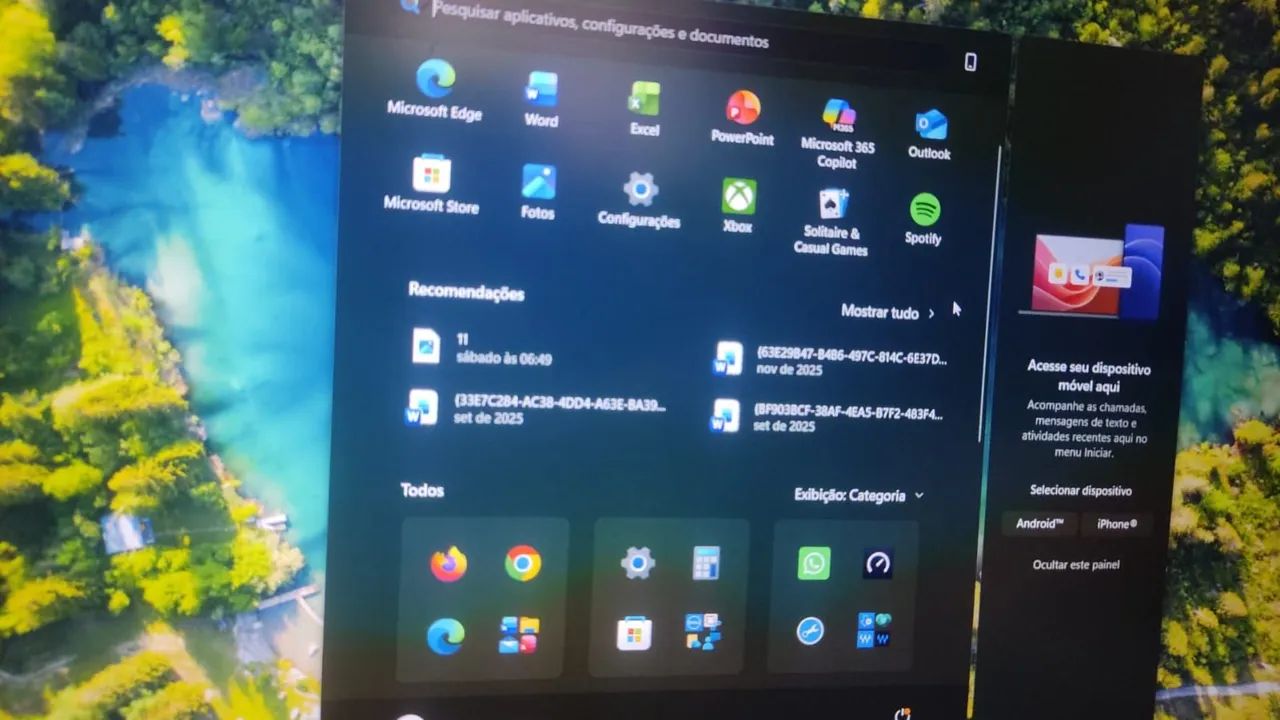The width and height of the screenshot is (1280, 720).
Task: Open recommended document starting with {33E7C284
Action: [x=535, y=409]
